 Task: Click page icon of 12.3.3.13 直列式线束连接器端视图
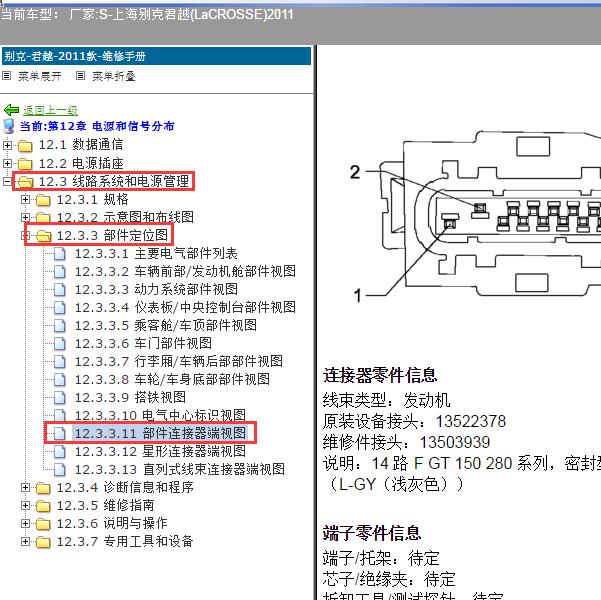click(59, 470)
